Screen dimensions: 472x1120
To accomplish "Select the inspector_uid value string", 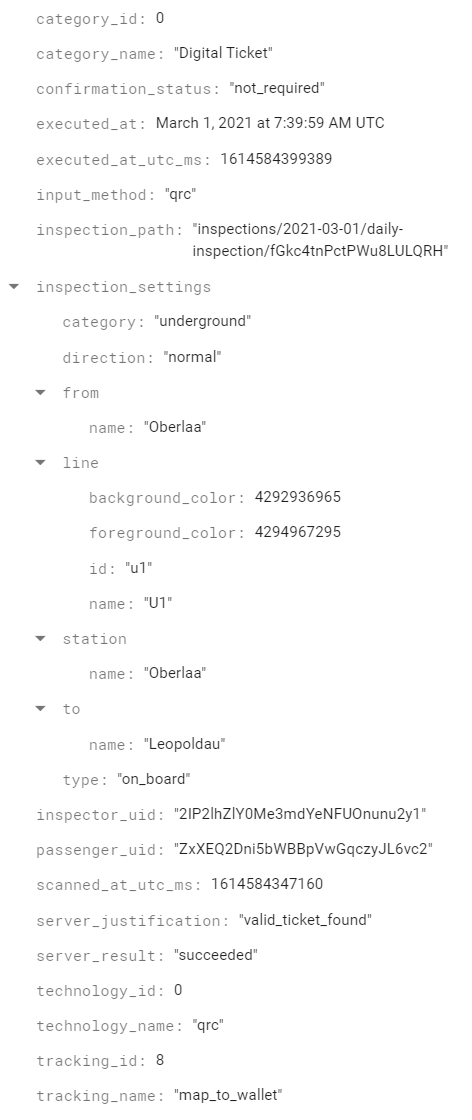I will (300, 814).
